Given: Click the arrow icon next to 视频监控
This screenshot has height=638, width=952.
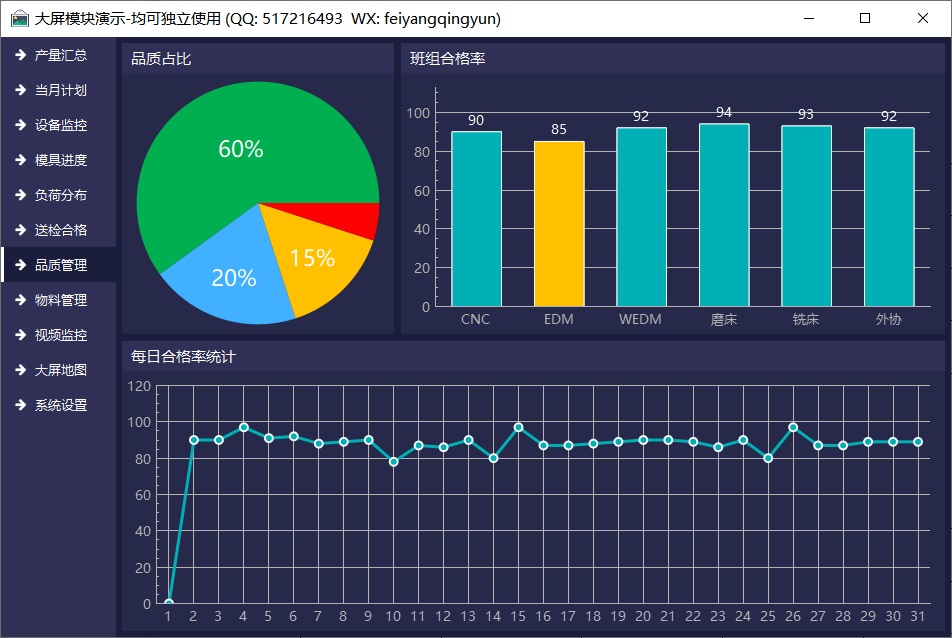Looking at the screenshot, I should coord(20,335).
